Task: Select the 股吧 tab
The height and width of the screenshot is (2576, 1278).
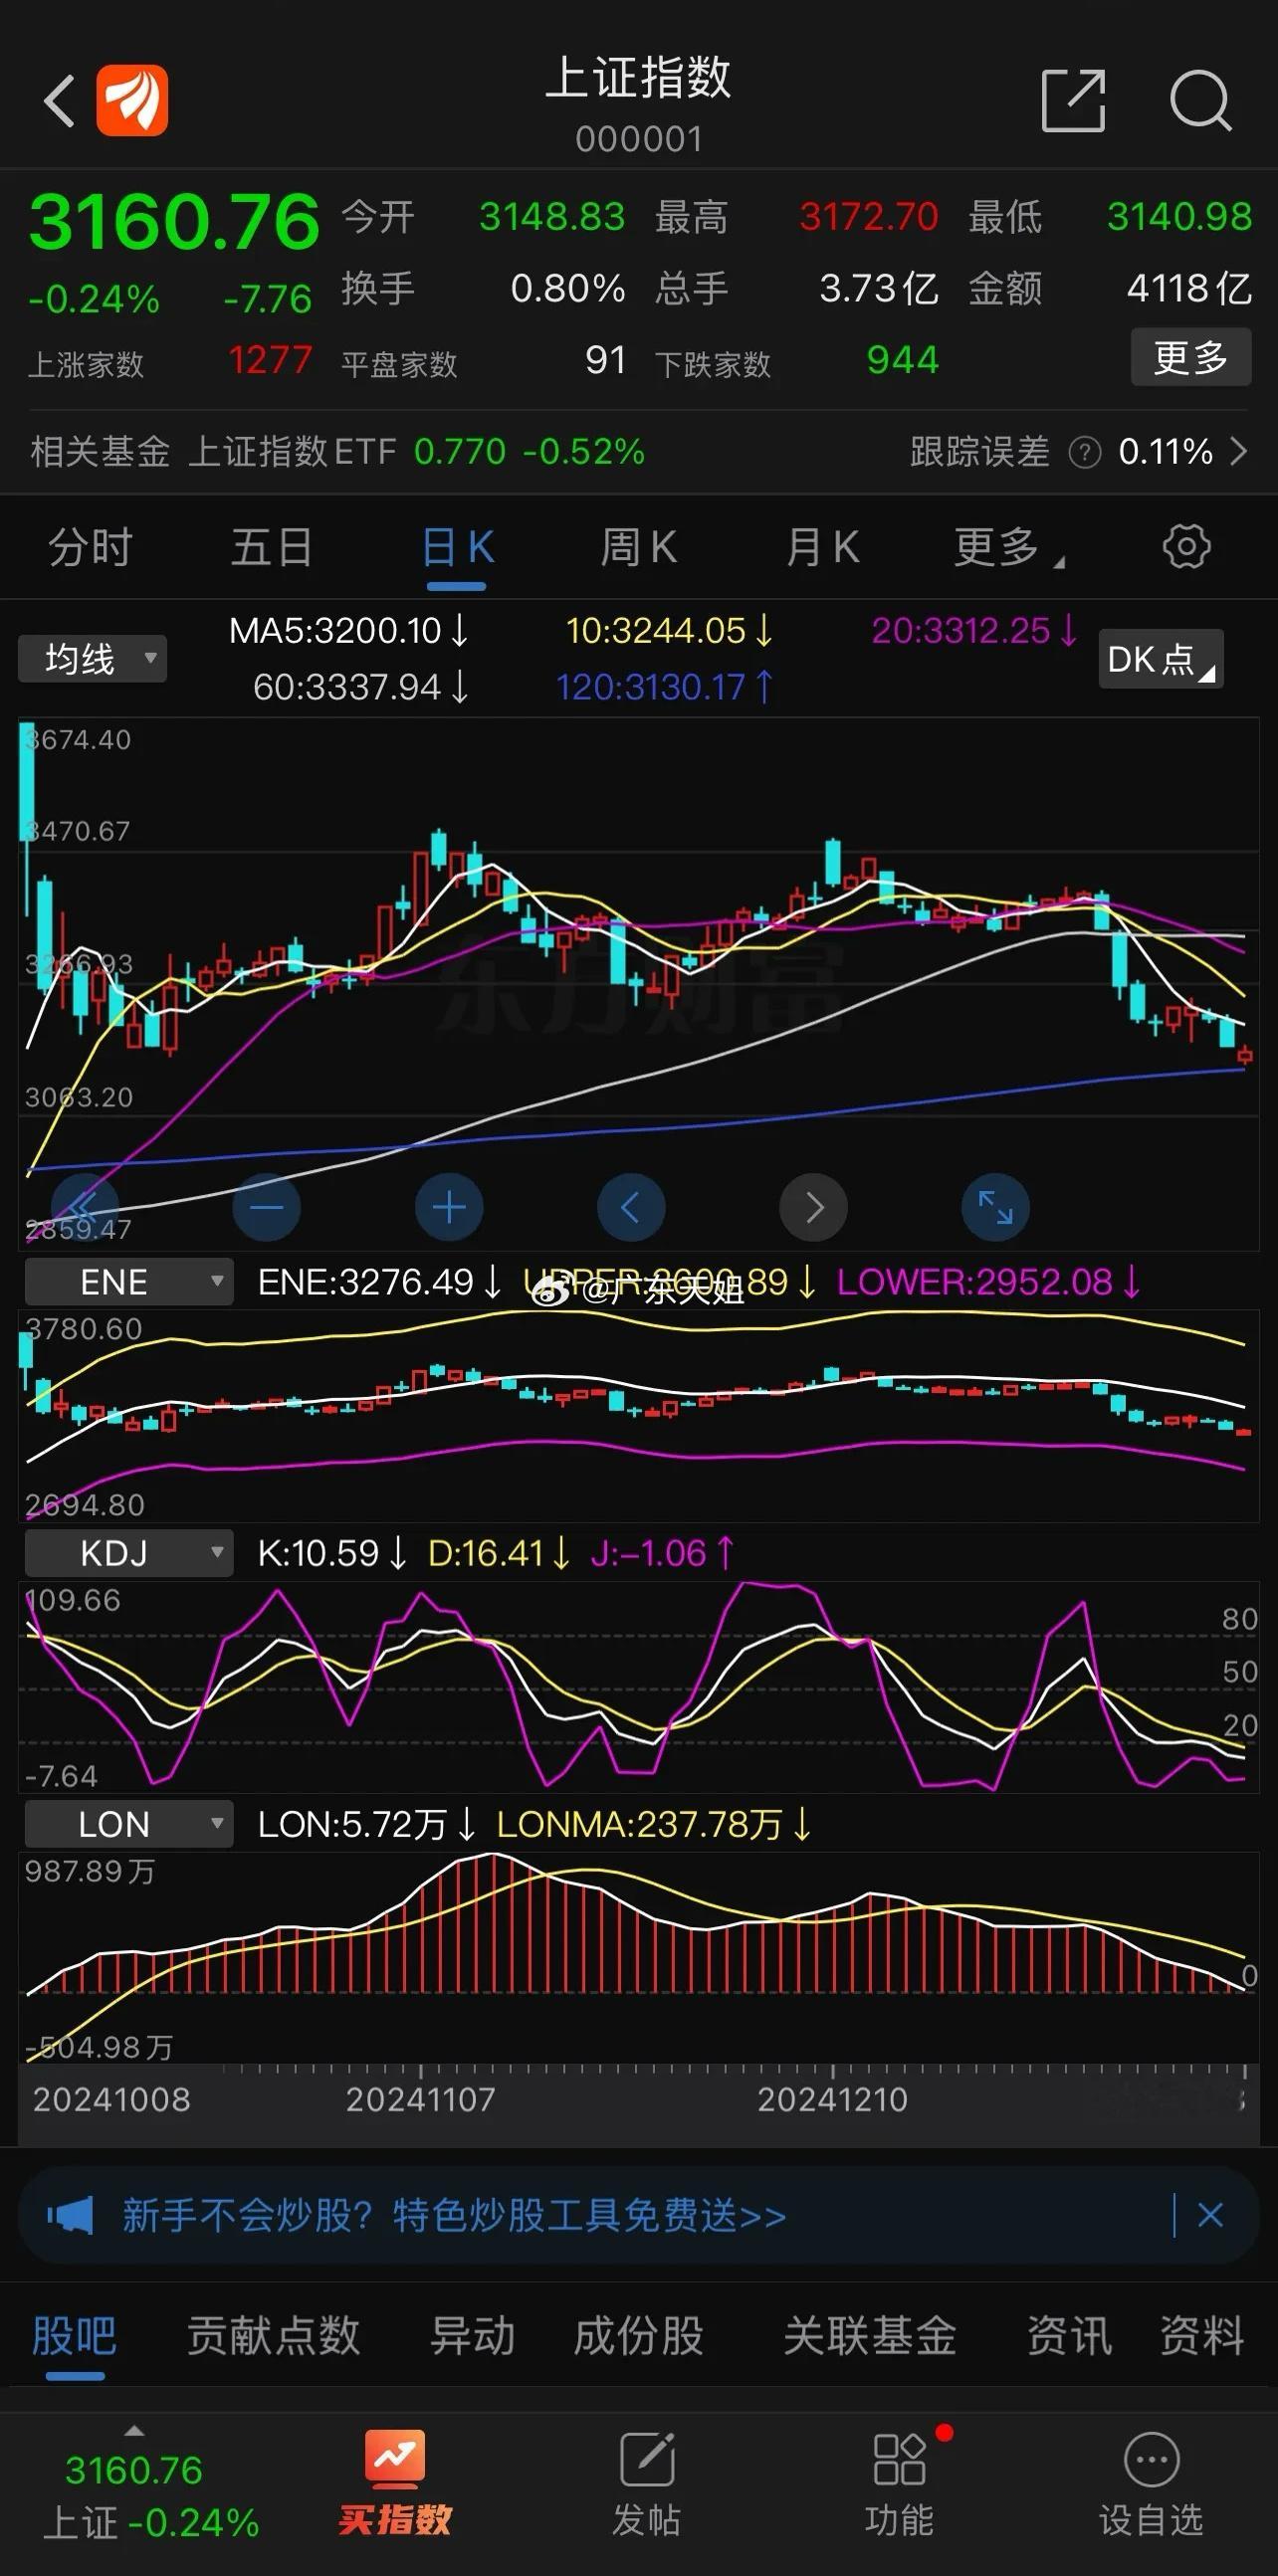Action: [x=74, y=2336]
